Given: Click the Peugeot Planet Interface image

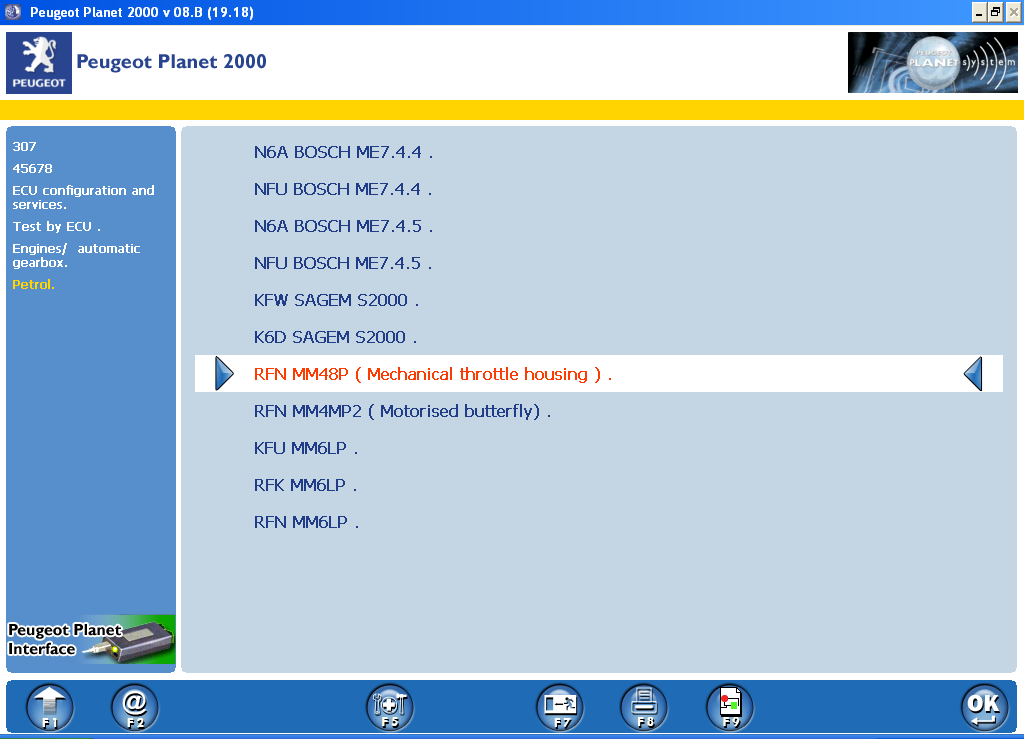Looking at the screenshot, I should [91, 640].
